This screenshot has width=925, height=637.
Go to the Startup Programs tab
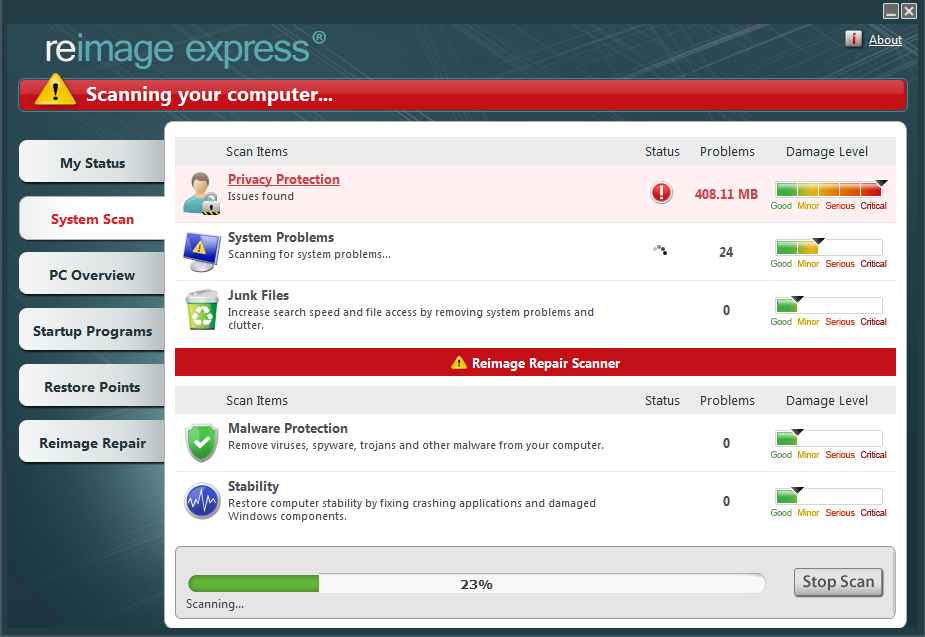92,331
